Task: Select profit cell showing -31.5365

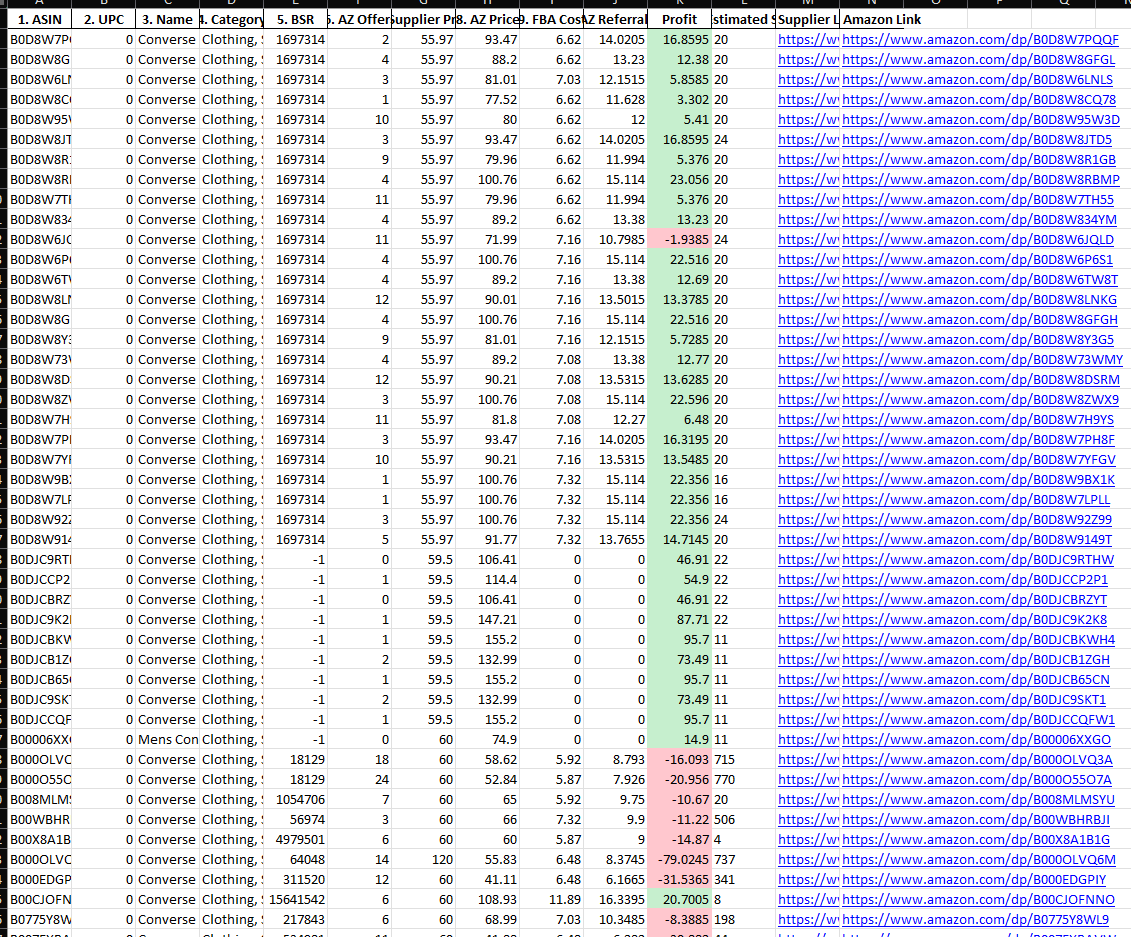Action: click(x=679, y=879)
